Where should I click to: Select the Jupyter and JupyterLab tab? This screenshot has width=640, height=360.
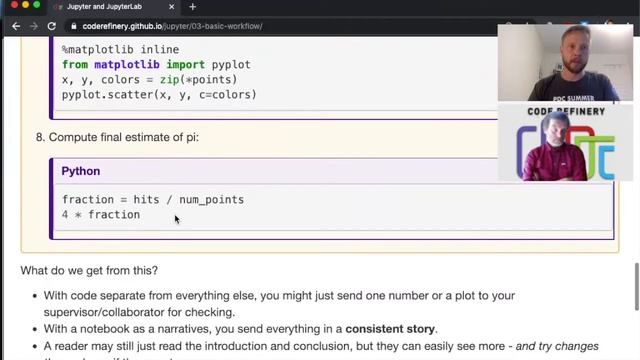[114, 7]
